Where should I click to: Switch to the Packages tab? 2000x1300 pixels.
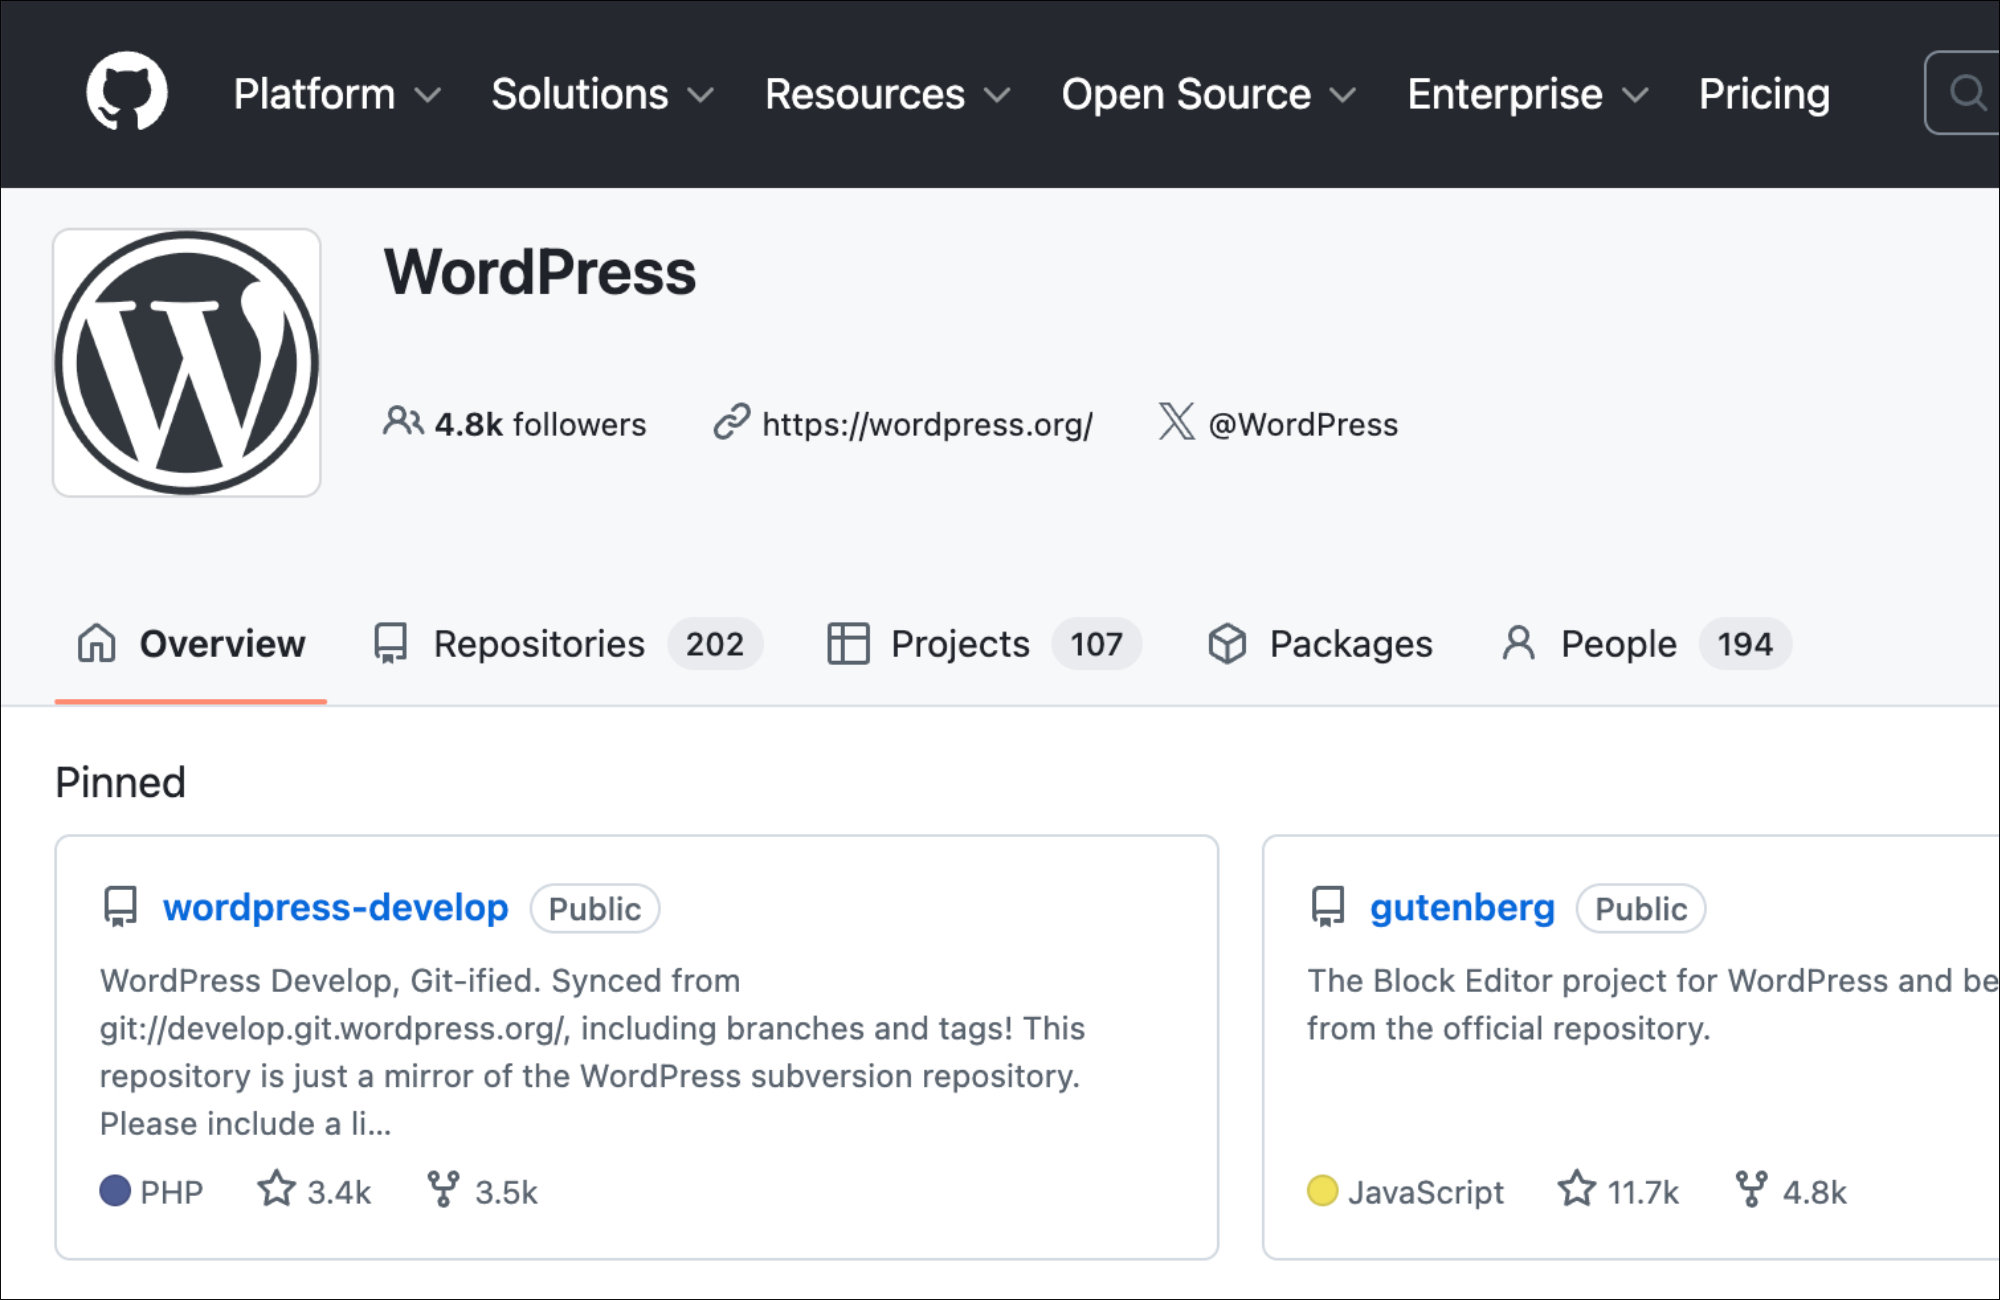pyautogui.click(x=1320, y=644)
